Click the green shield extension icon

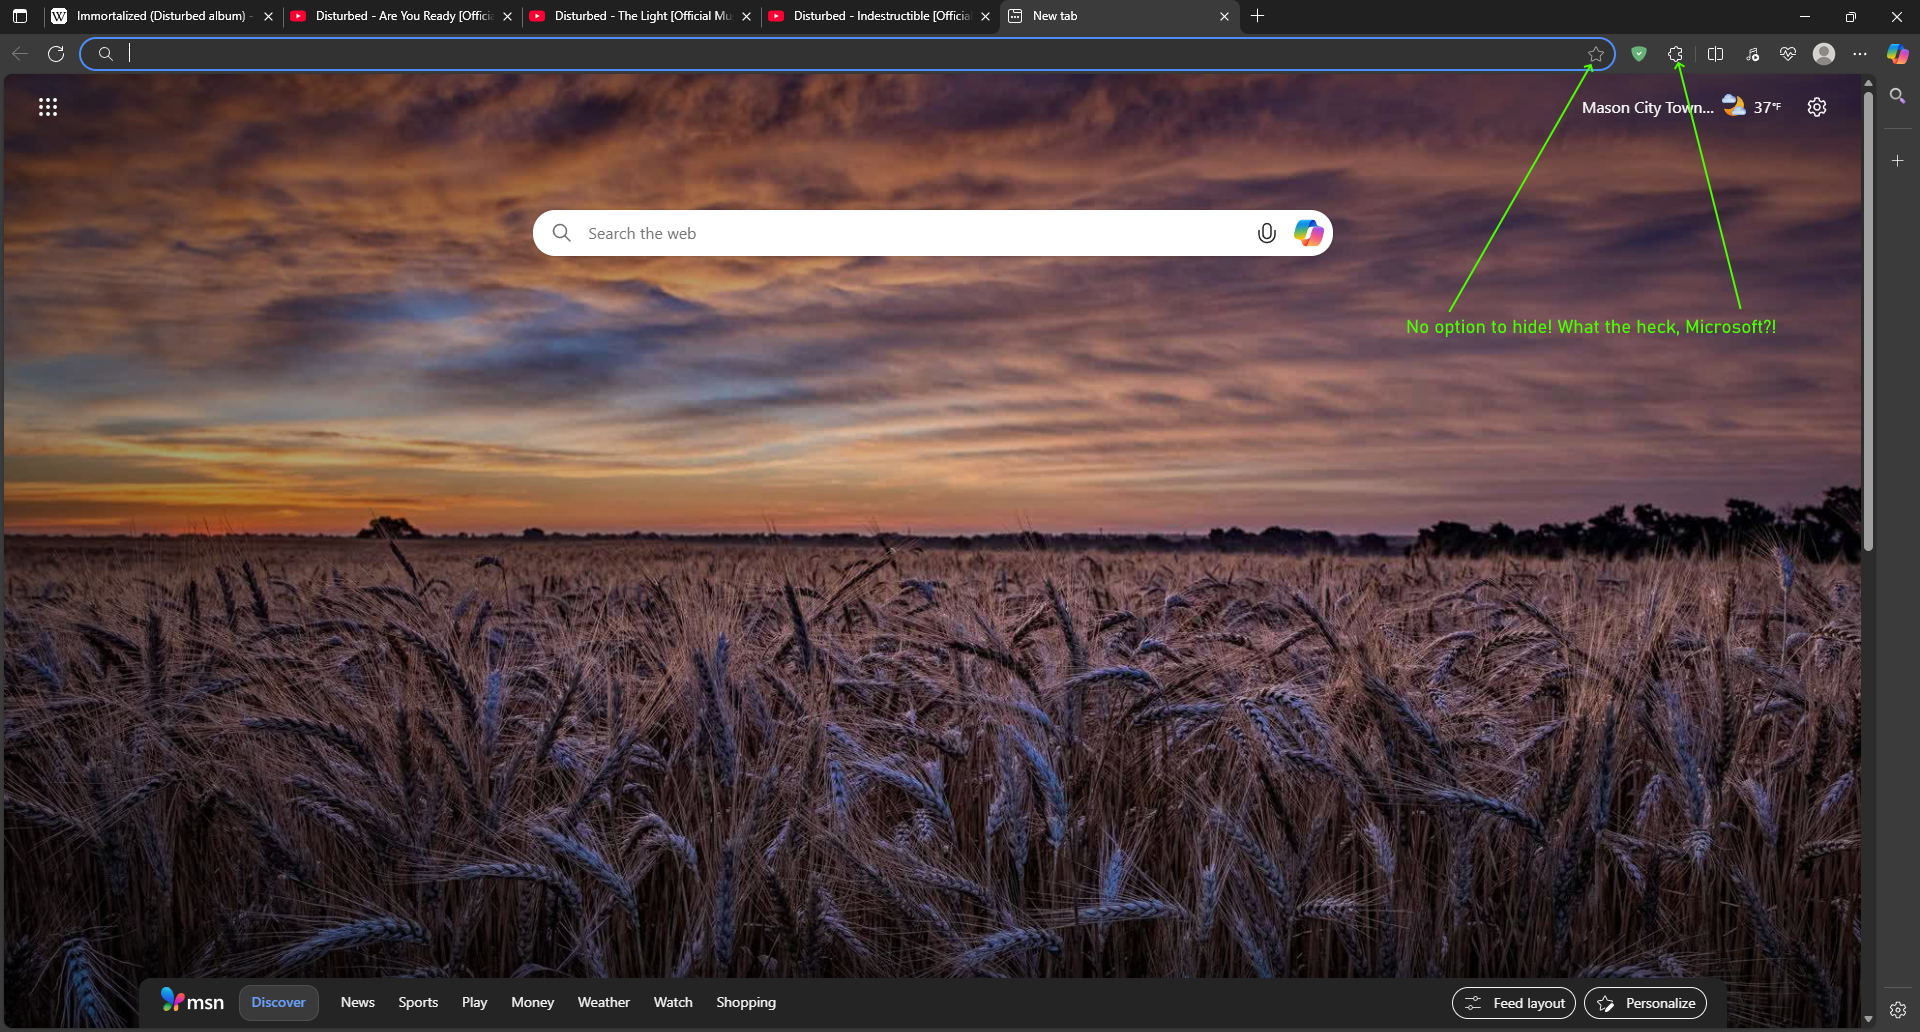1638,54
